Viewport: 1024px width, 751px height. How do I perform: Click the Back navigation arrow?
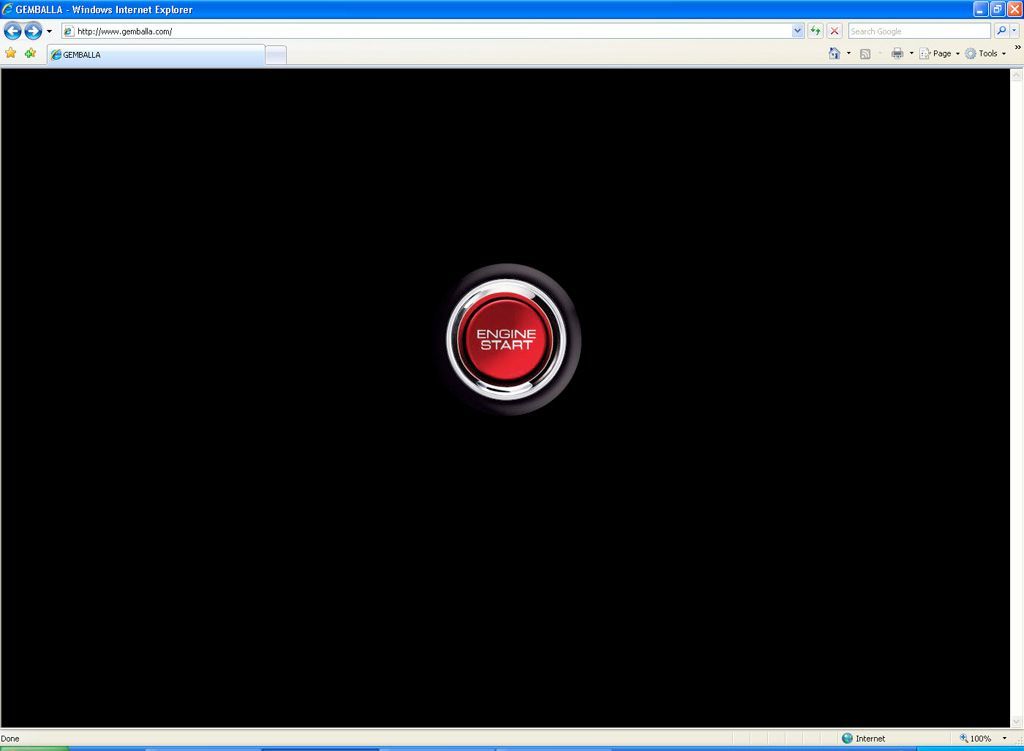[x=13, y=31]
